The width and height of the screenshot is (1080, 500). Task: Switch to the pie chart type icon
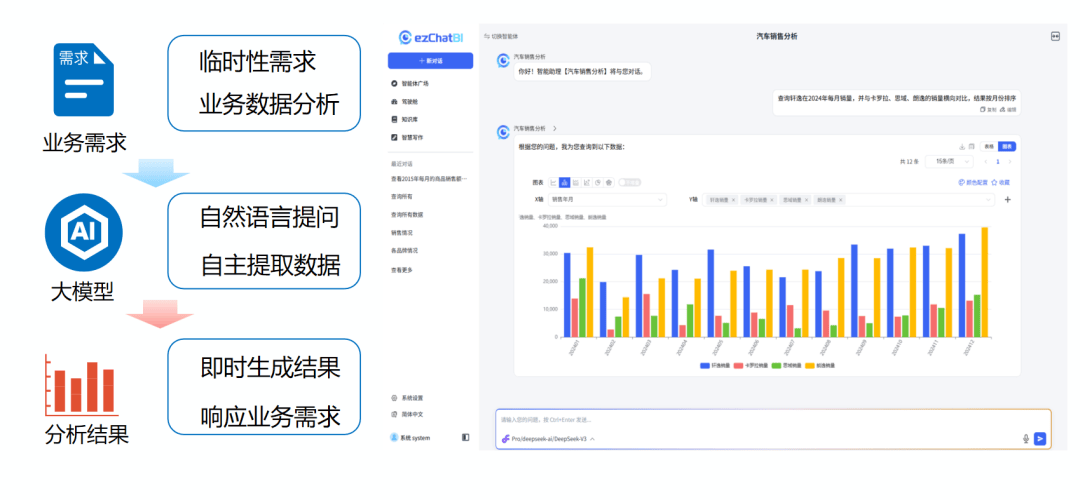pos(597,182)
